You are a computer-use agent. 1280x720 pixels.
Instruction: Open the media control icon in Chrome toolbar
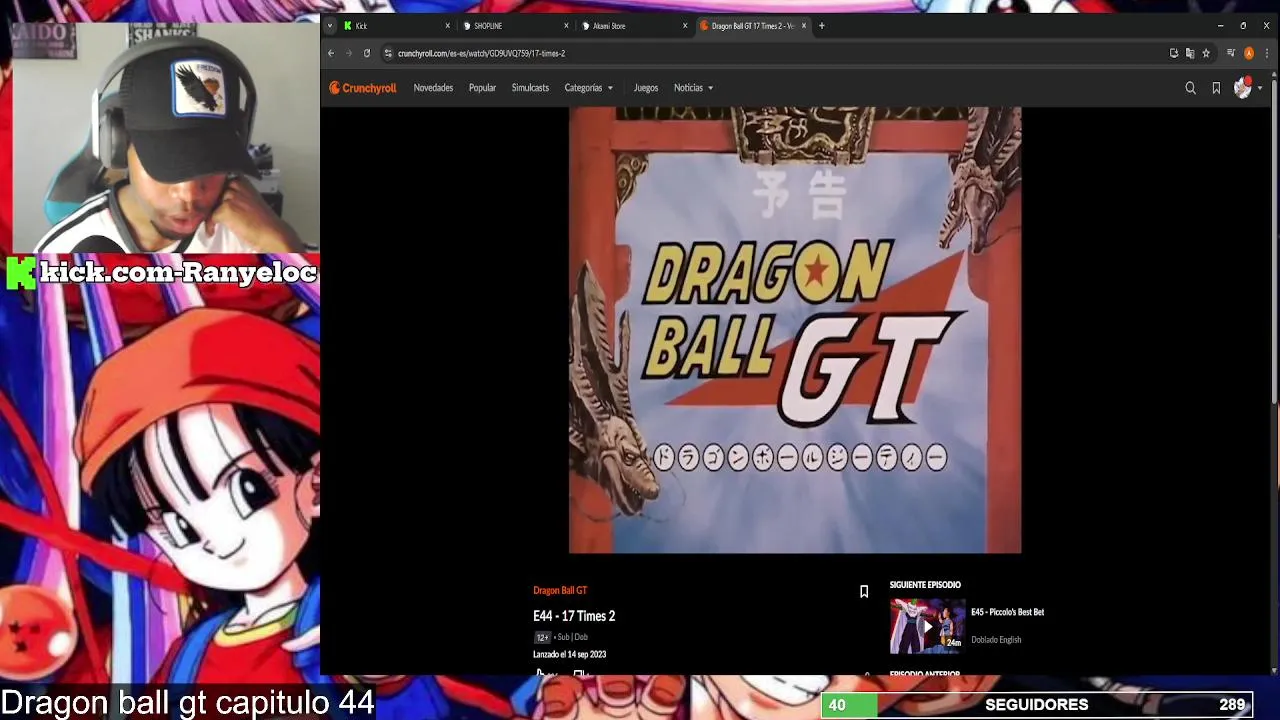click(1232, 53)
